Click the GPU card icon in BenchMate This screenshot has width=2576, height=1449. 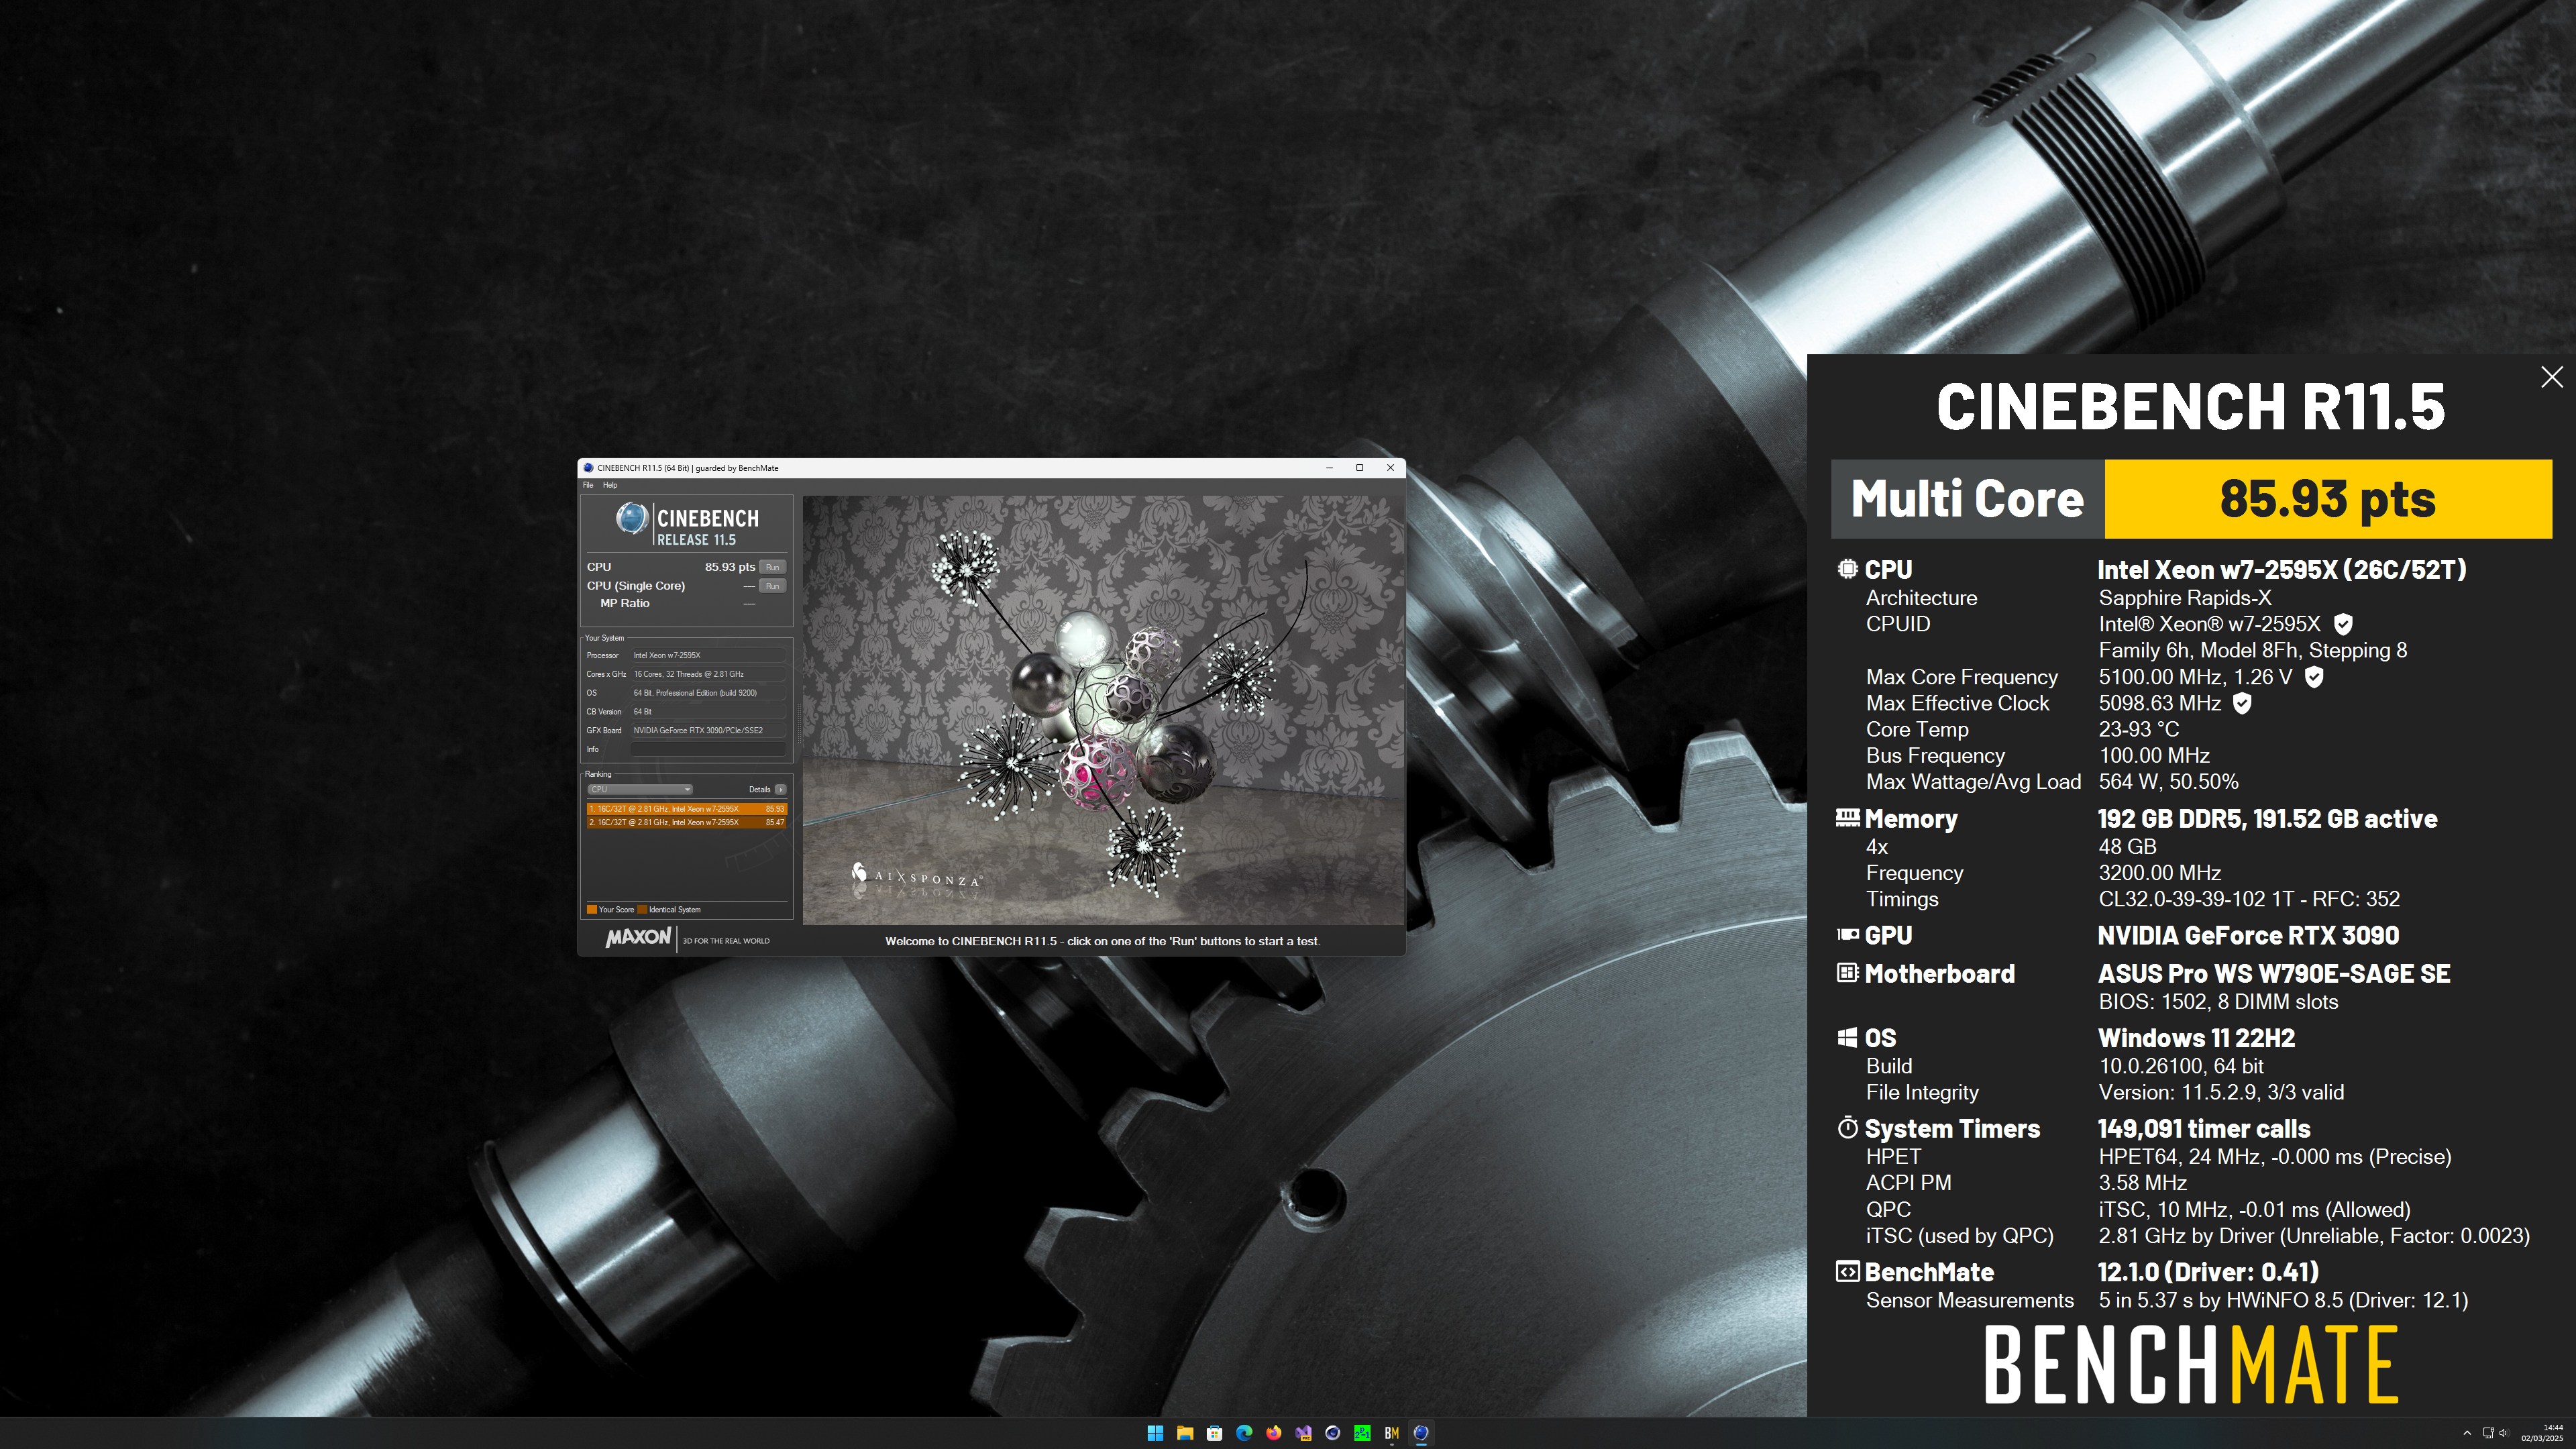[x=1847, y=935]
